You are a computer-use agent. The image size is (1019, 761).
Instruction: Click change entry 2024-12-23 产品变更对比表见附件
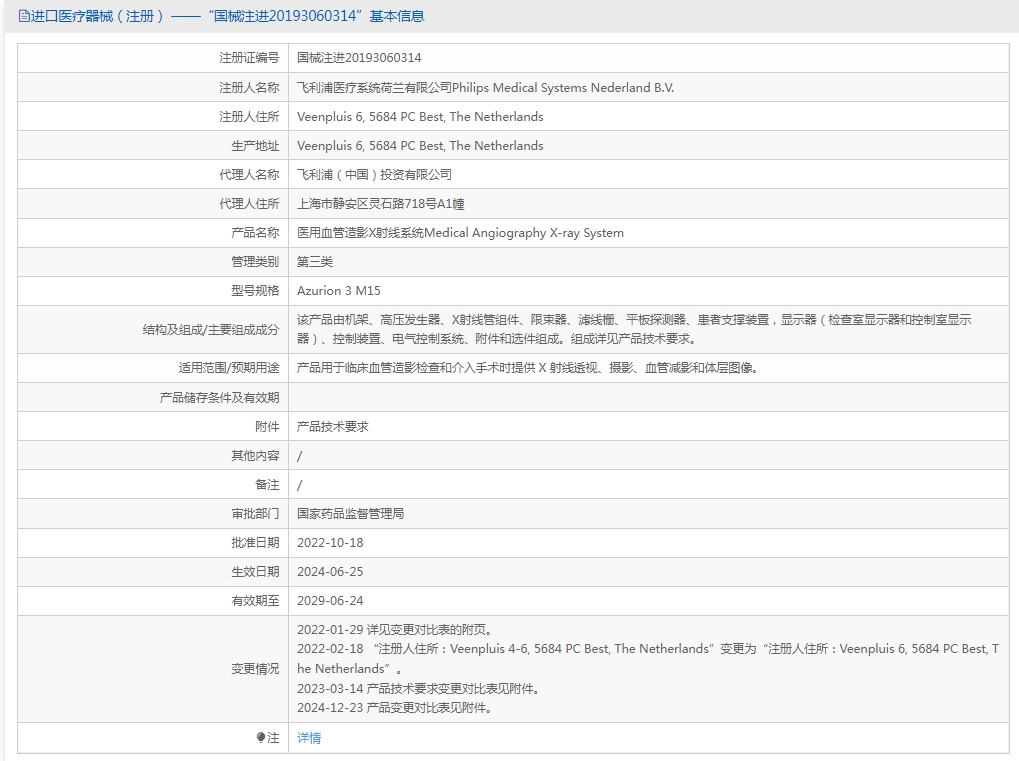tap(394, 708)
